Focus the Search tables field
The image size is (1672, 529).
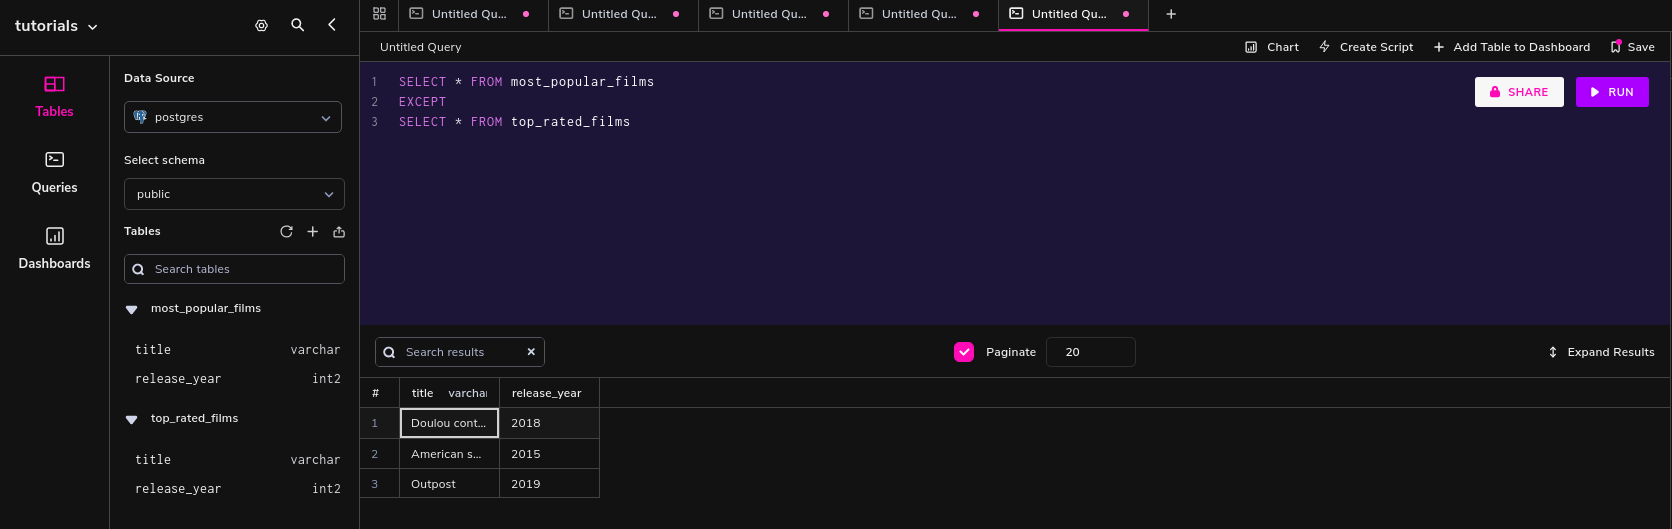[234, 269]
